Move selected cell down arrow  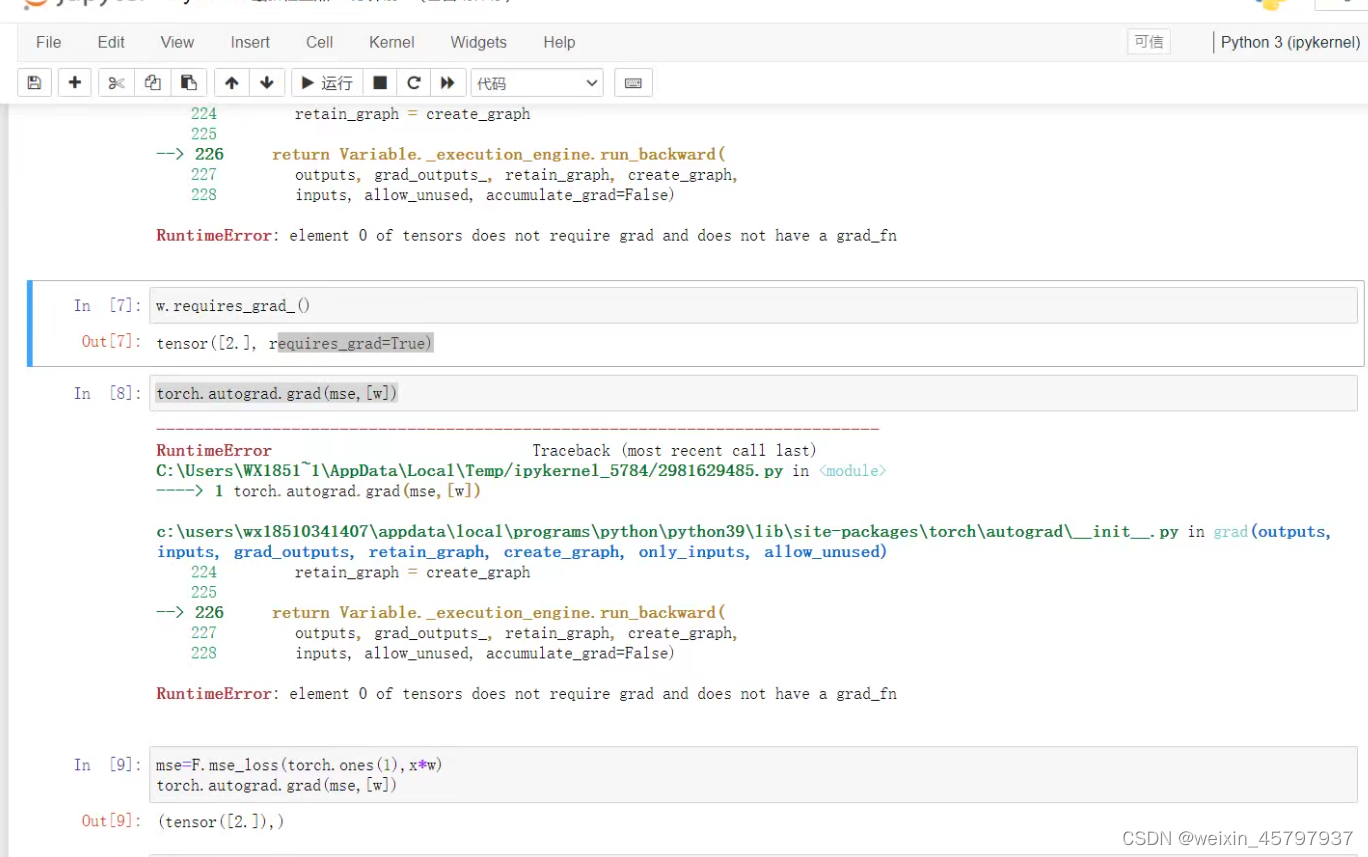[x=267, y=83]
